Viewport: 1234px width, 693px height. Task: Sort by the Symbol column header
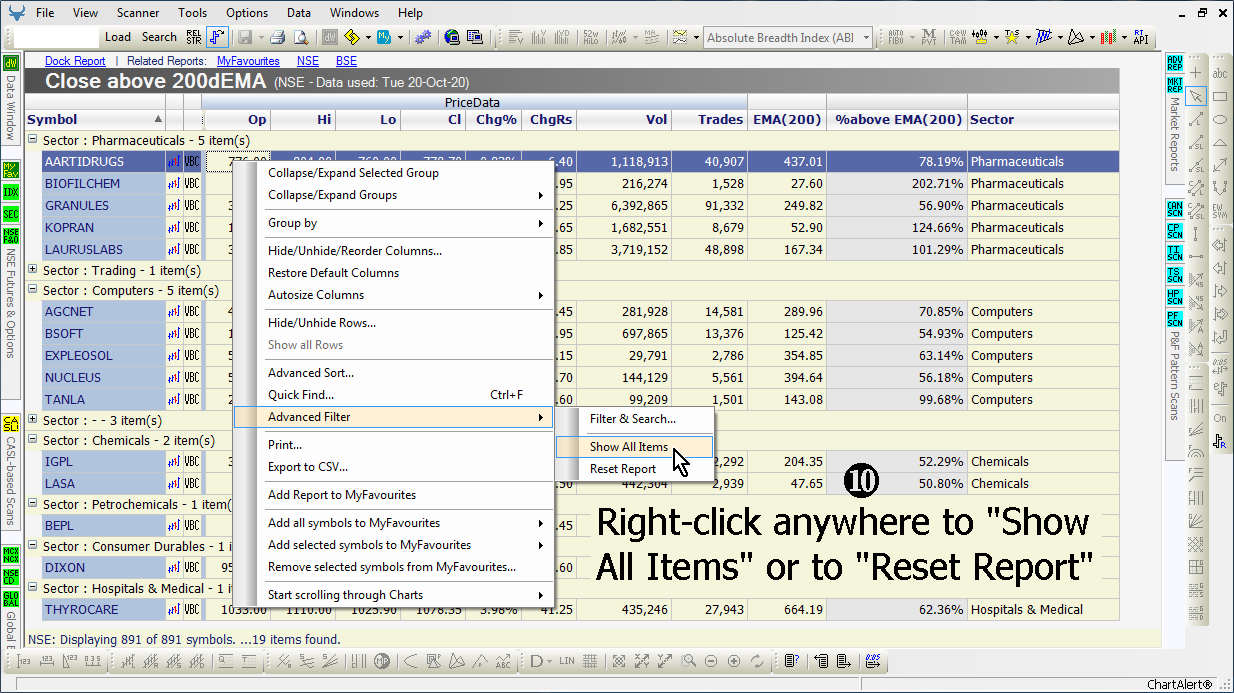click(95, 120)
